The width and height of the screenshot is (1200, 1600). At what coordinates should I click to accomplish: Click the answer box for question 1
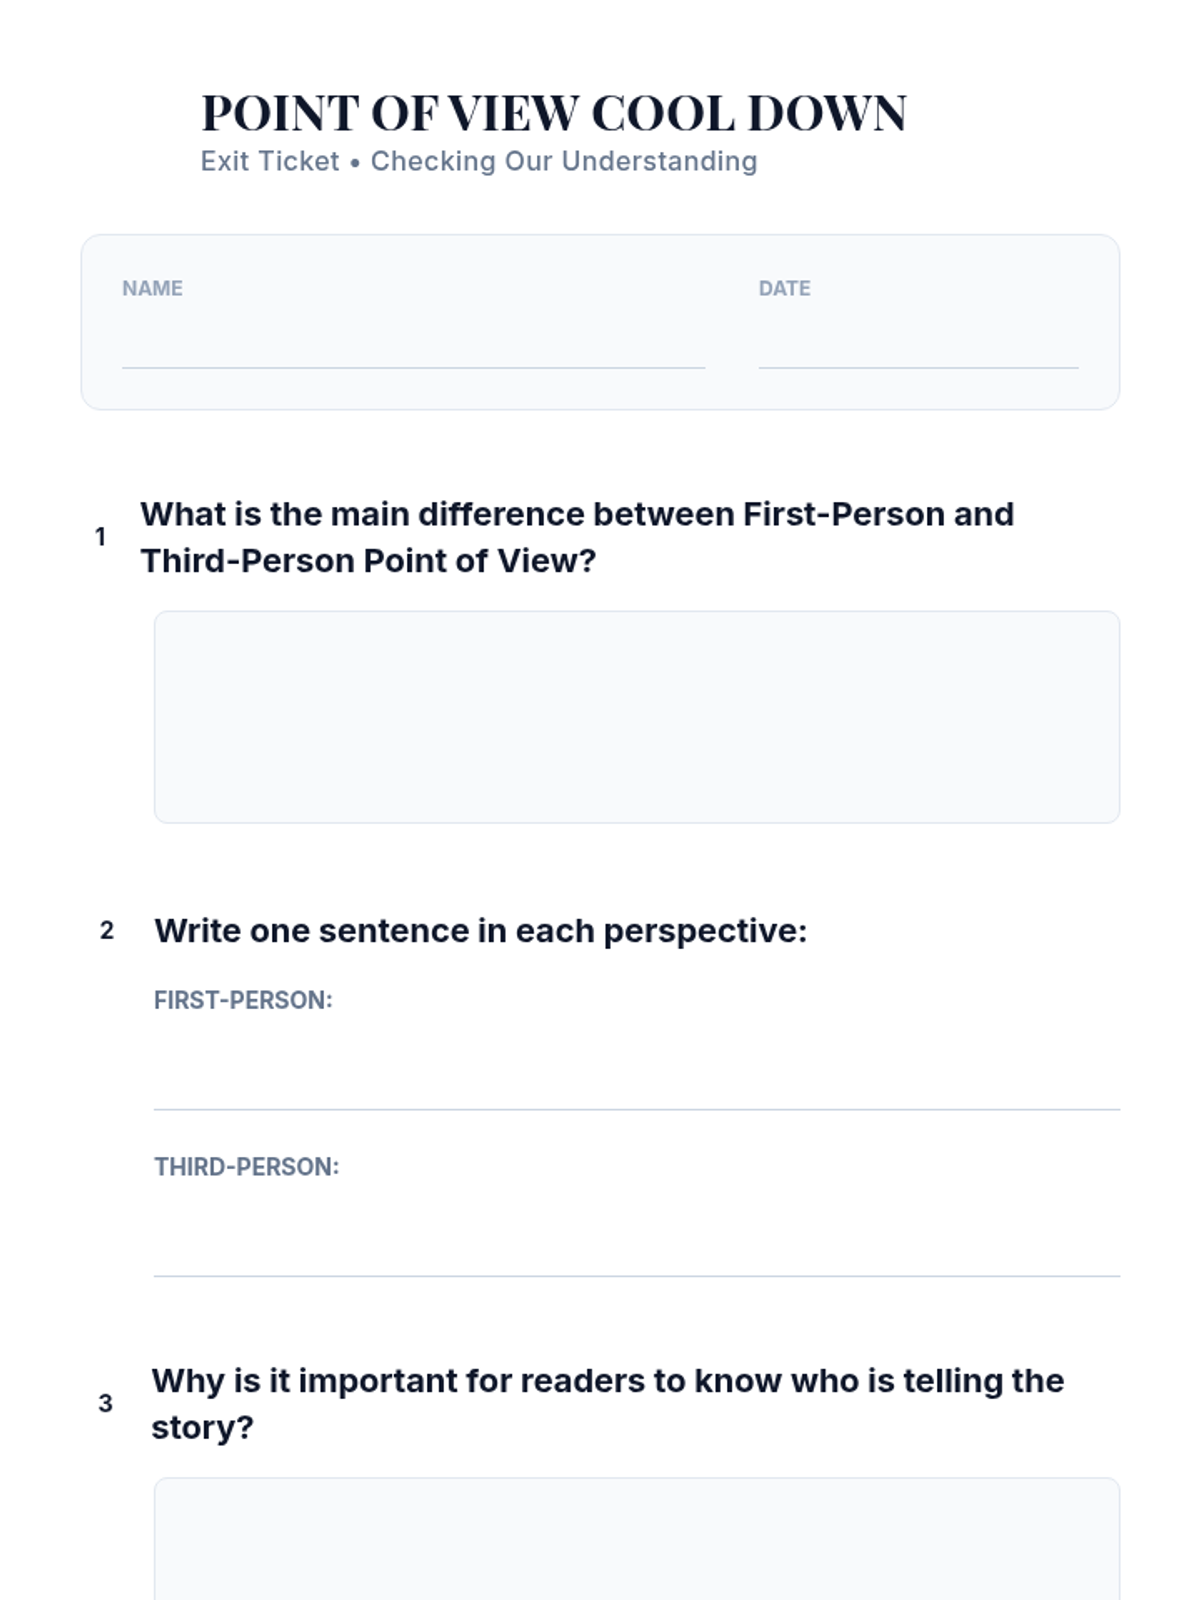(637, 717)
